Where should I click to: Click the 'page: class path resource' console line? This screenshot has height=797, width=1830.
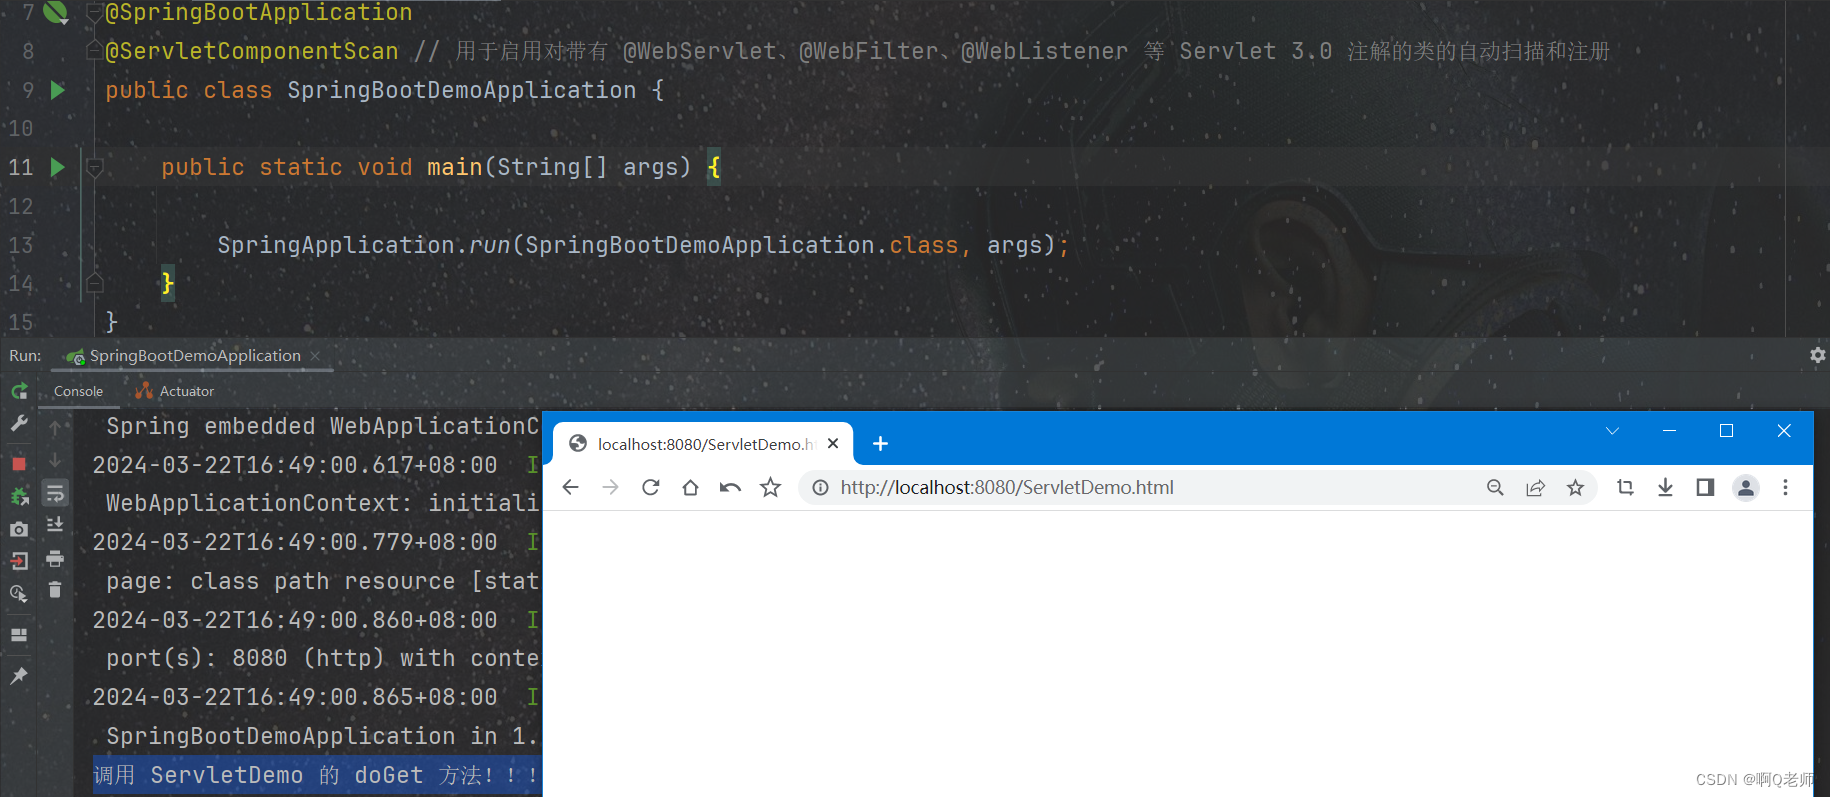322,581
